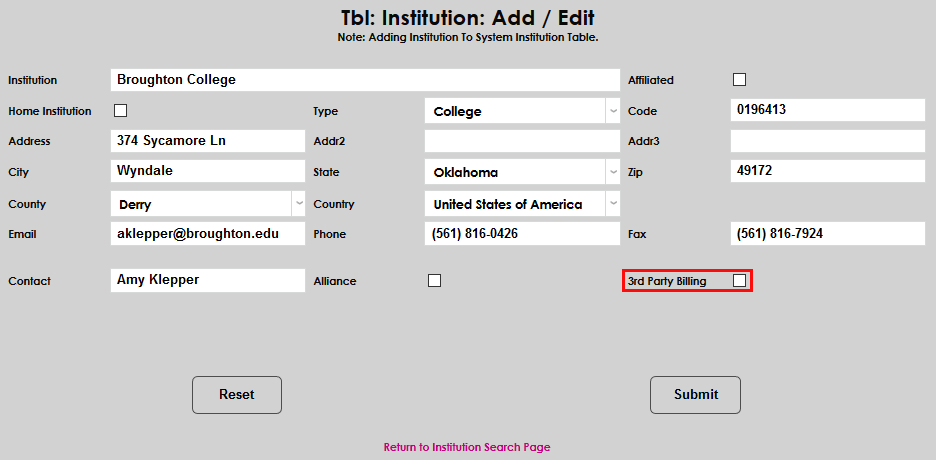
Task: Click the Institution name field
Action: point(365,80)
